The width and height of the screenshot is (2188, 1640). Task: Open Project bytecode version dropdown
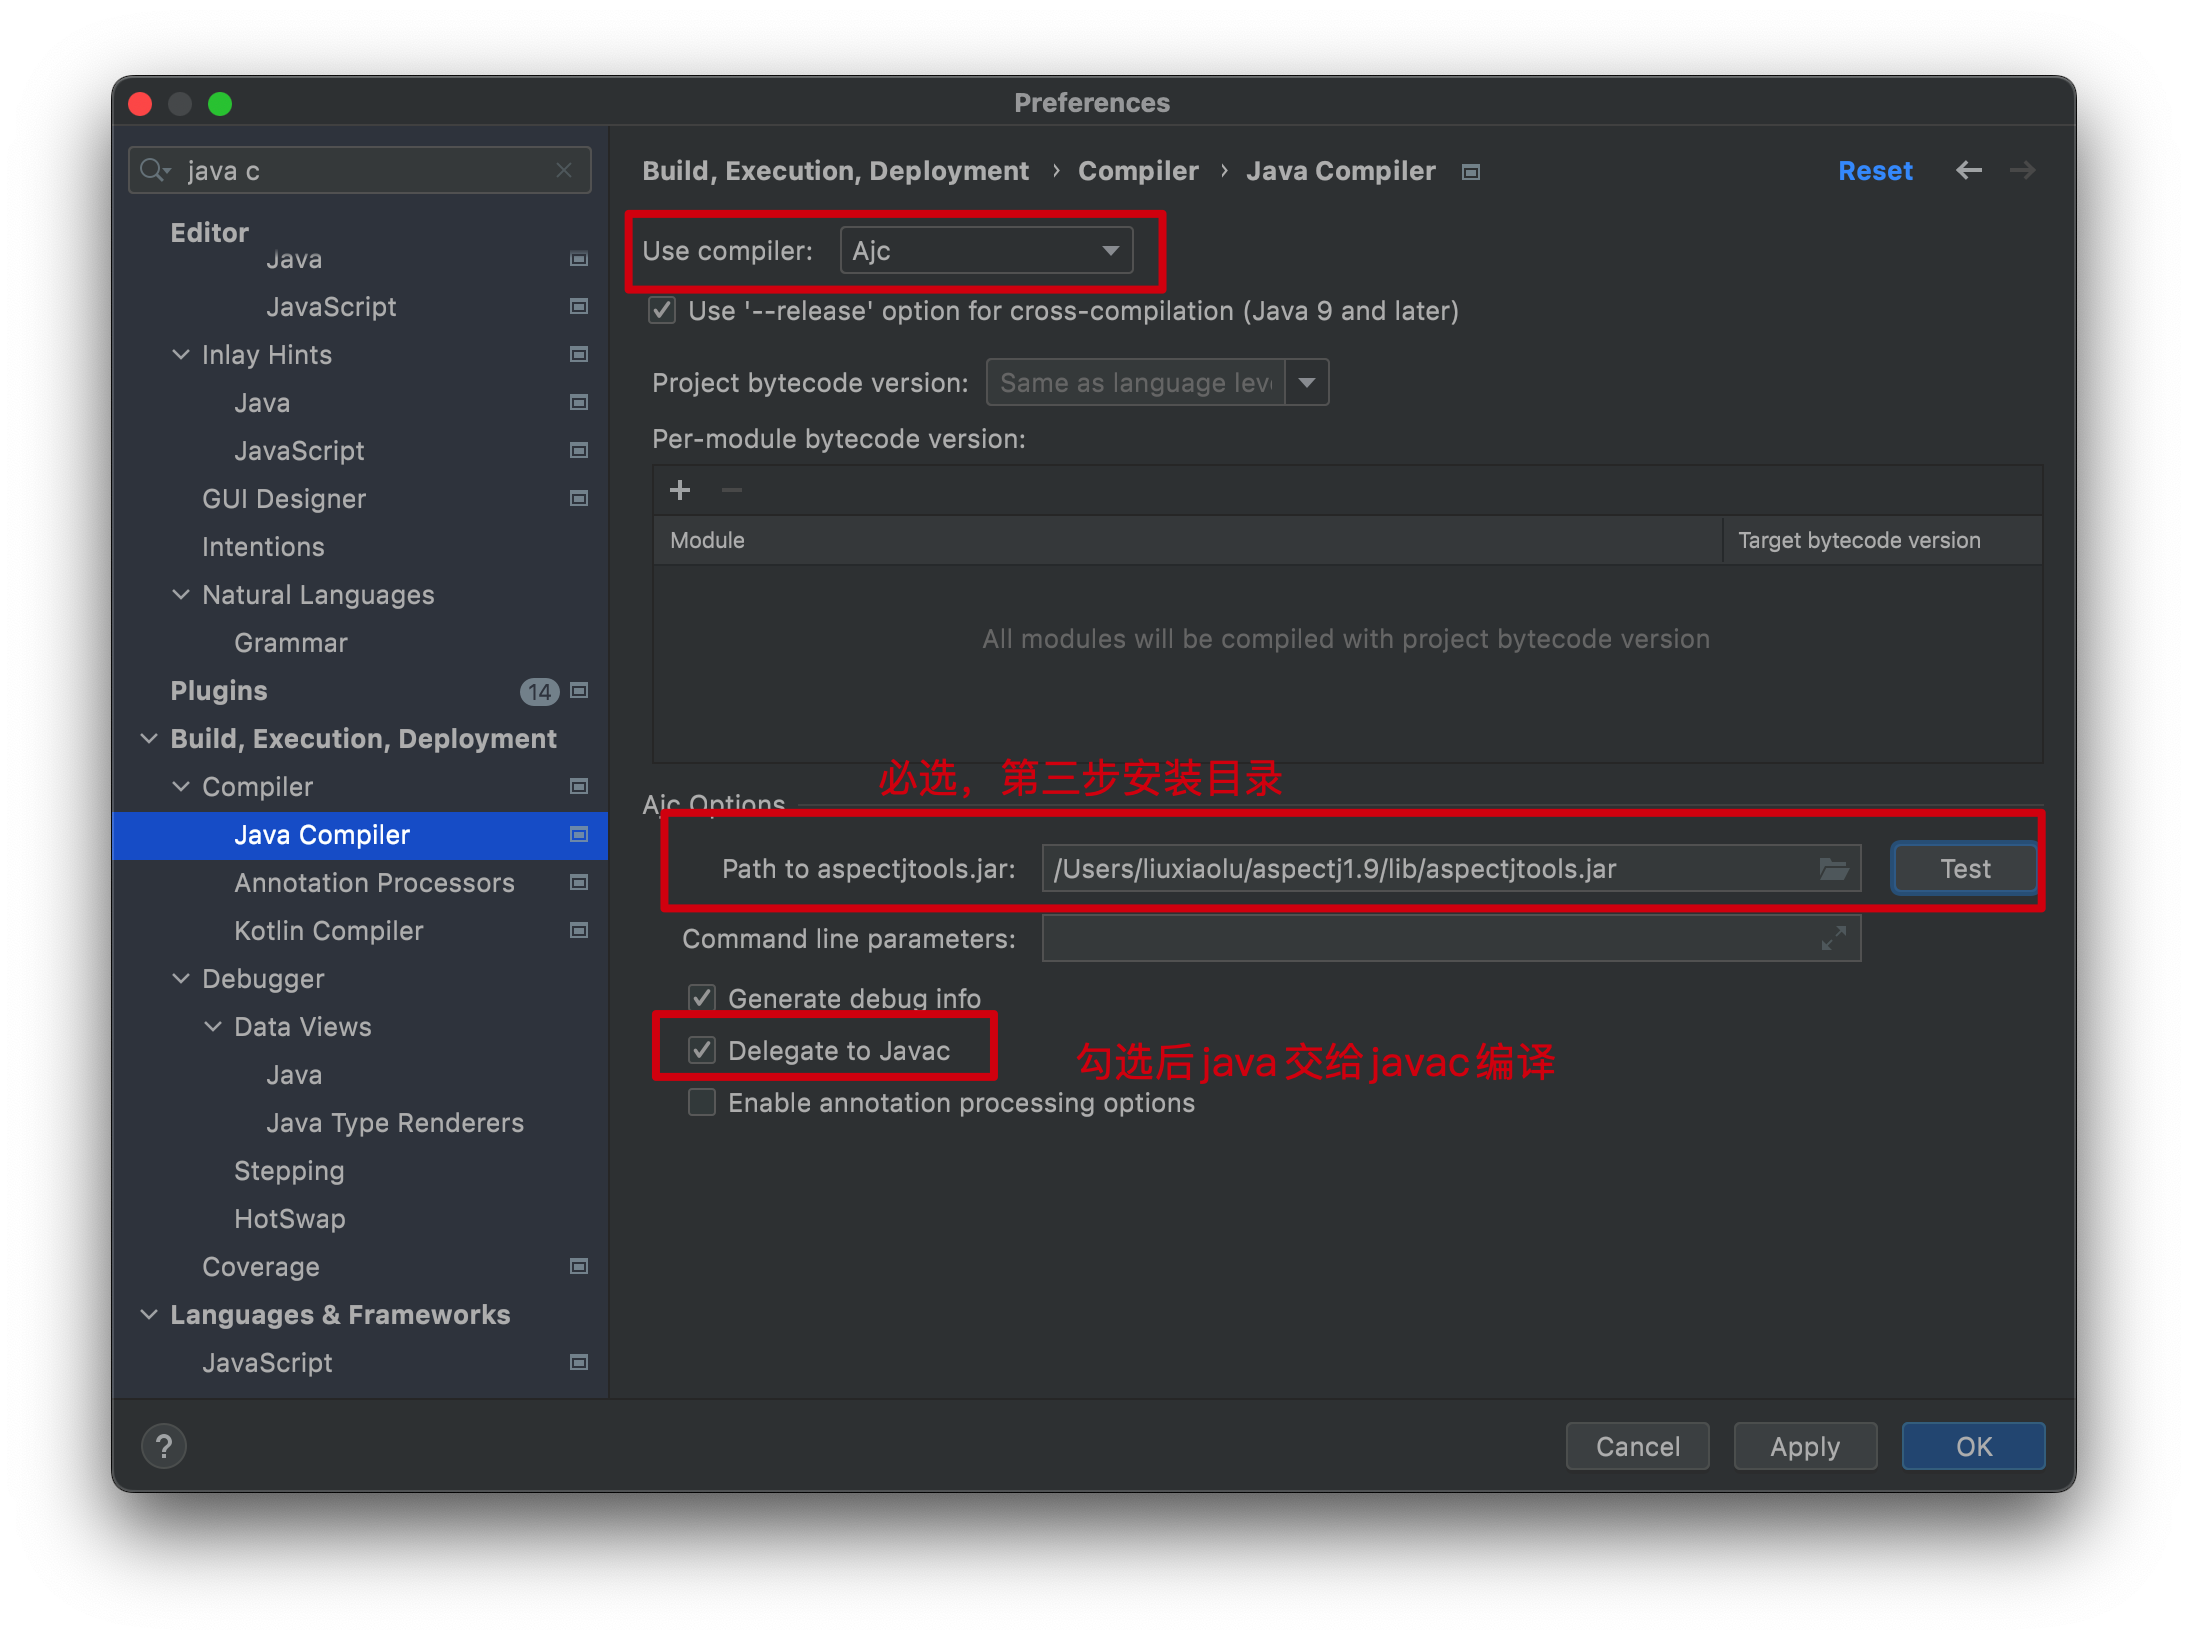tap(1306, 383)
